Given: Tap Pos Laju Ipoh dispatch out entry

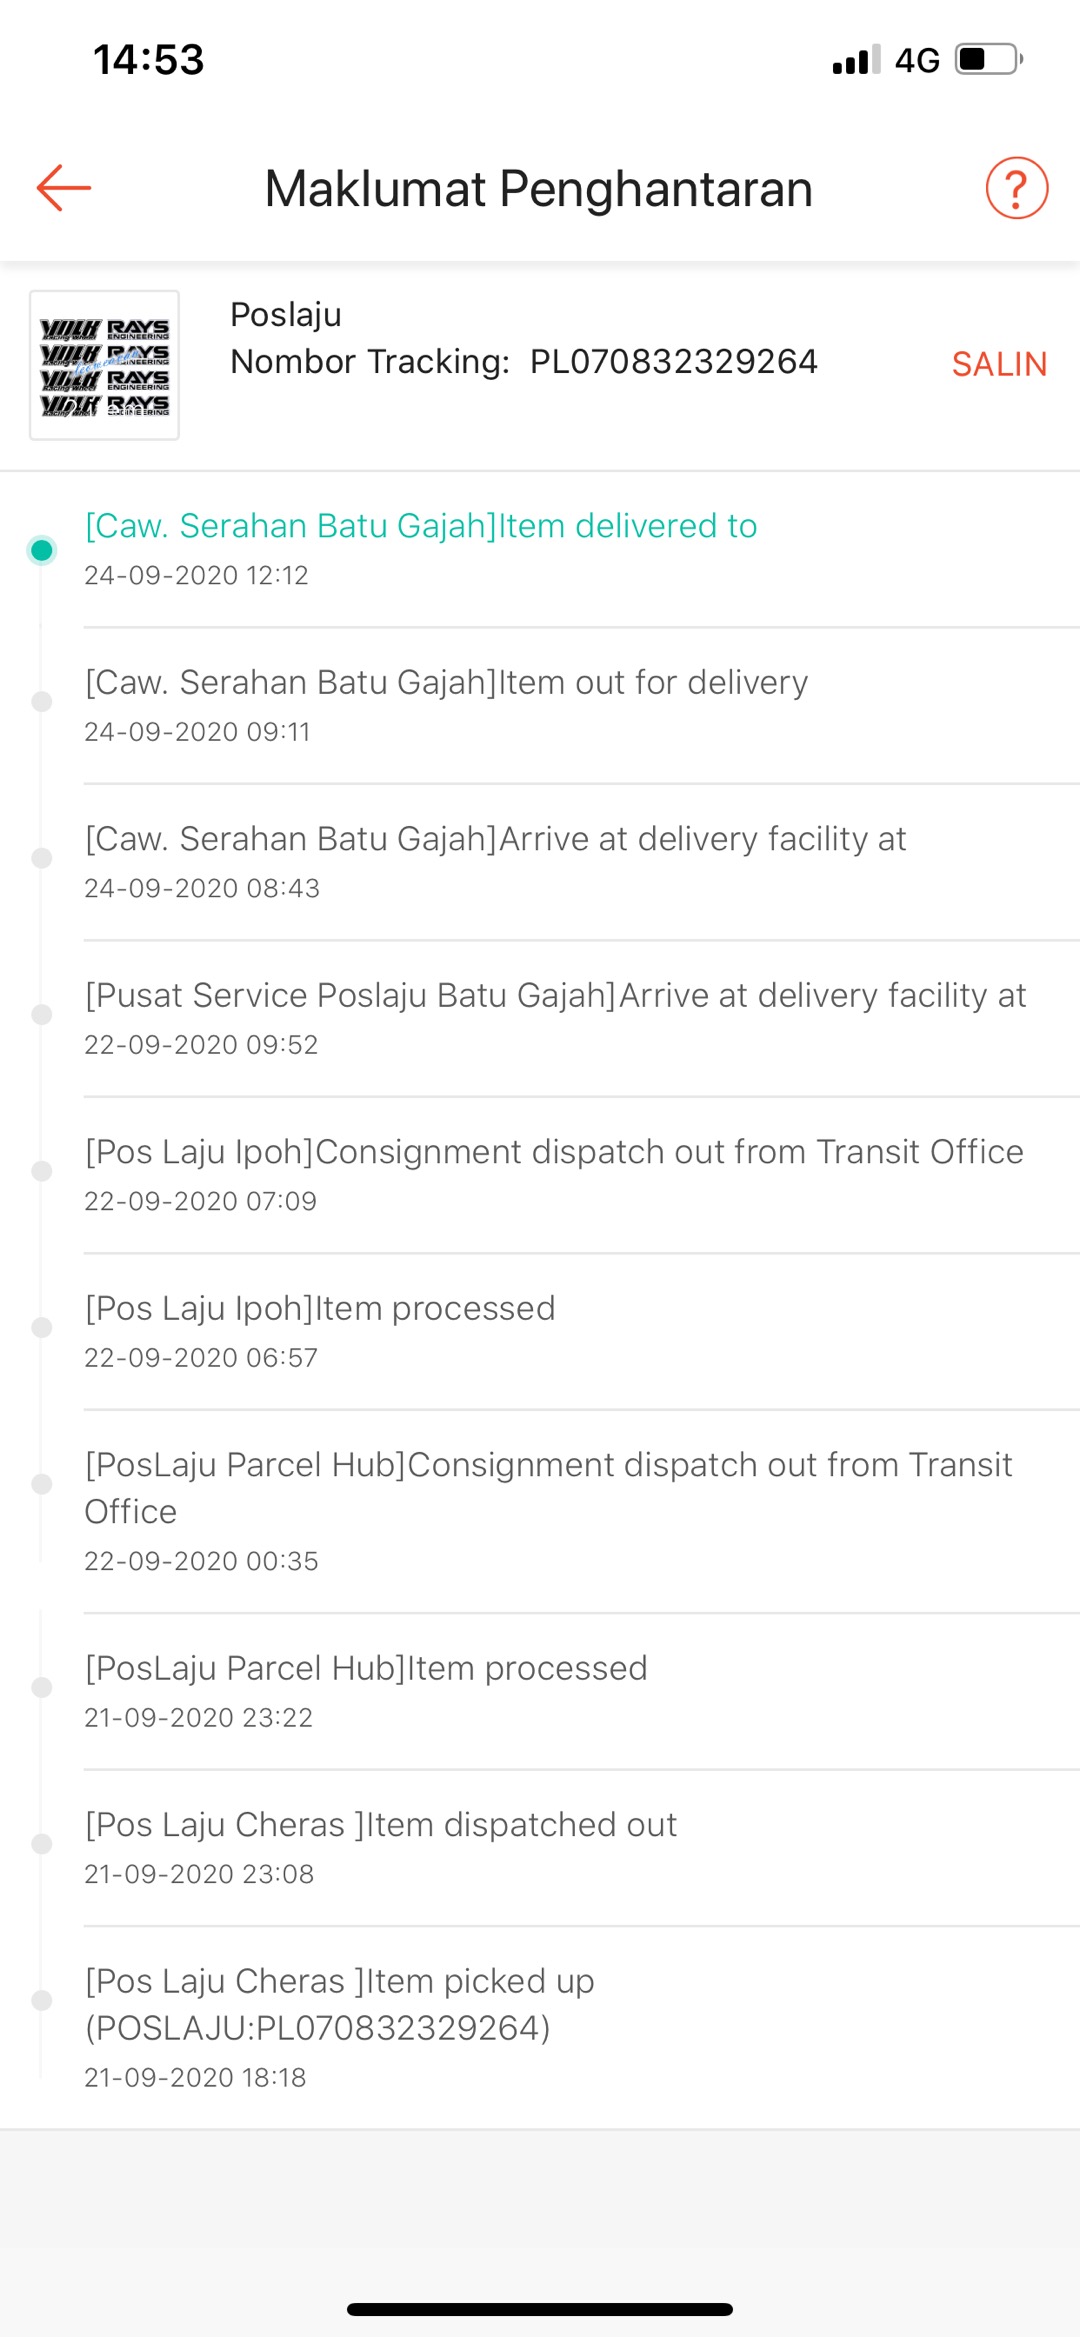Looking at the screenshot, I should 554,1153.
